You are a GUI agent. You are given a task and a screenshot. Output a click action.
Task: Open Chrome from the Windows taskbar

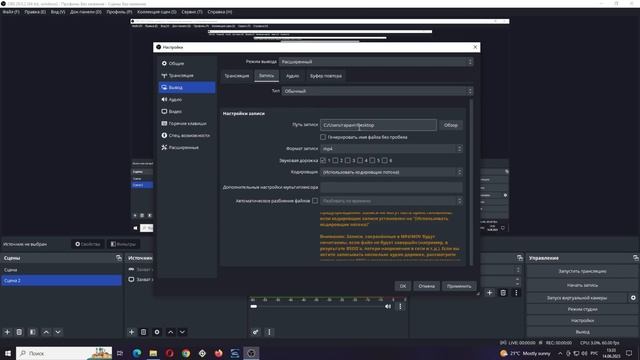pyautogui.click(x=186, y=353)
